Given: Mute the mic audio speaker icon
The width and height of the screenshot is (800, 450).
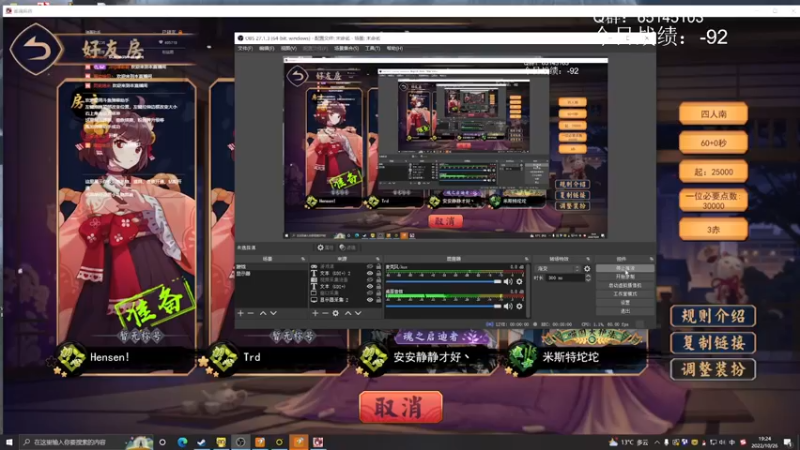Looking at the screenshot, I should (x=508, y=281).
